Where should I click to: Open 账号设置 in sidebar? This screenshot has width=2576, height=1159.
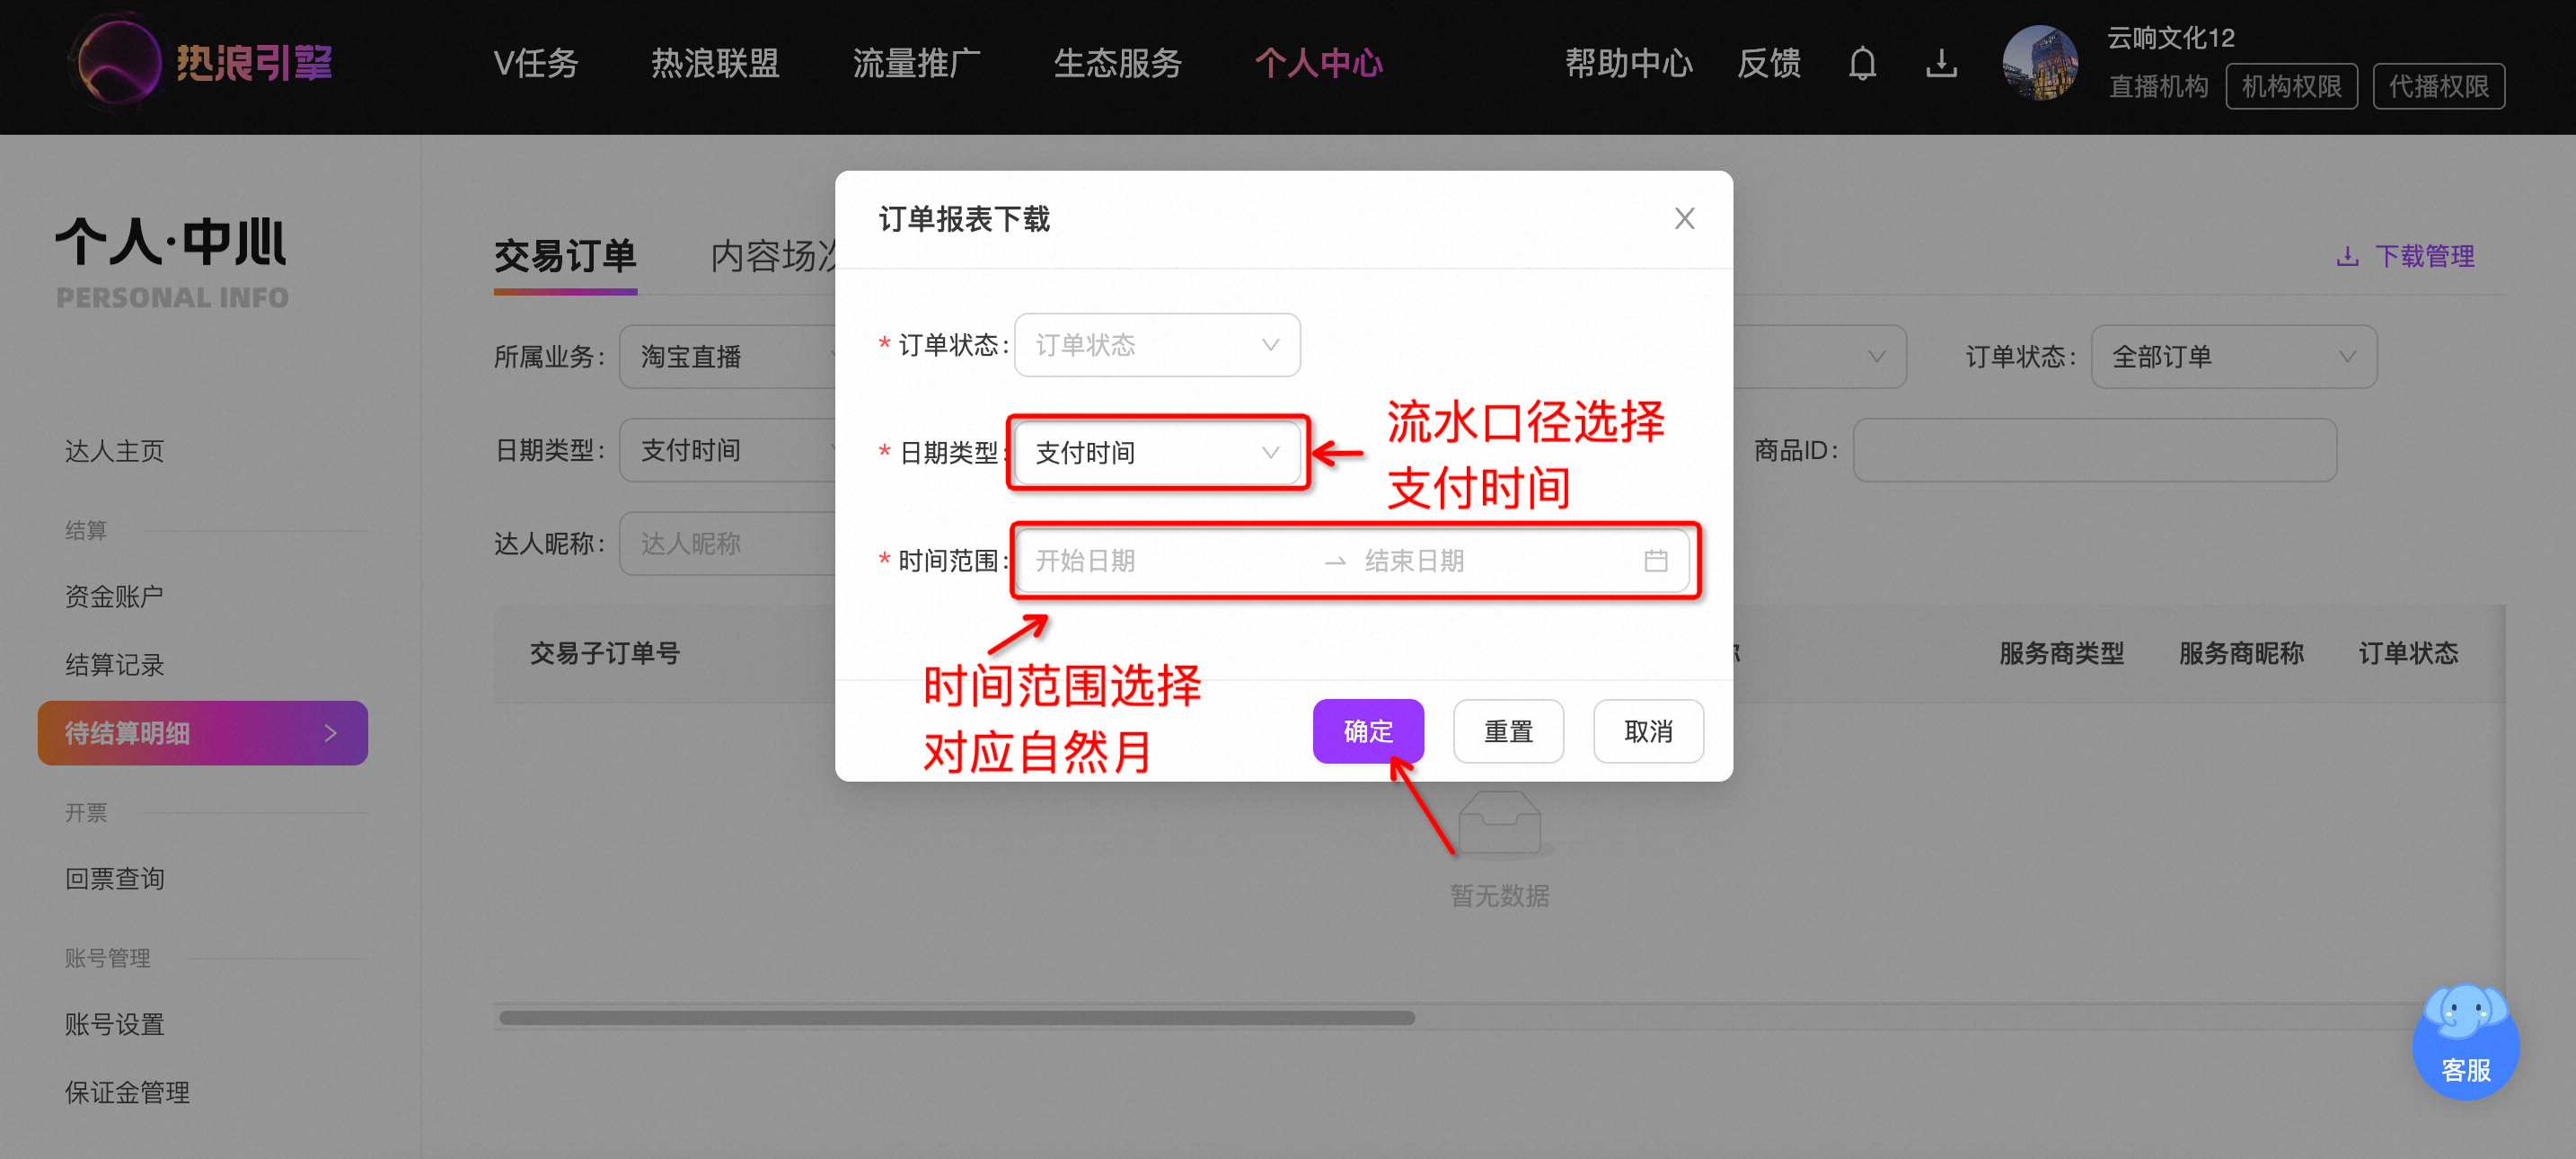pyautogui.click(x=114, y=1025)
